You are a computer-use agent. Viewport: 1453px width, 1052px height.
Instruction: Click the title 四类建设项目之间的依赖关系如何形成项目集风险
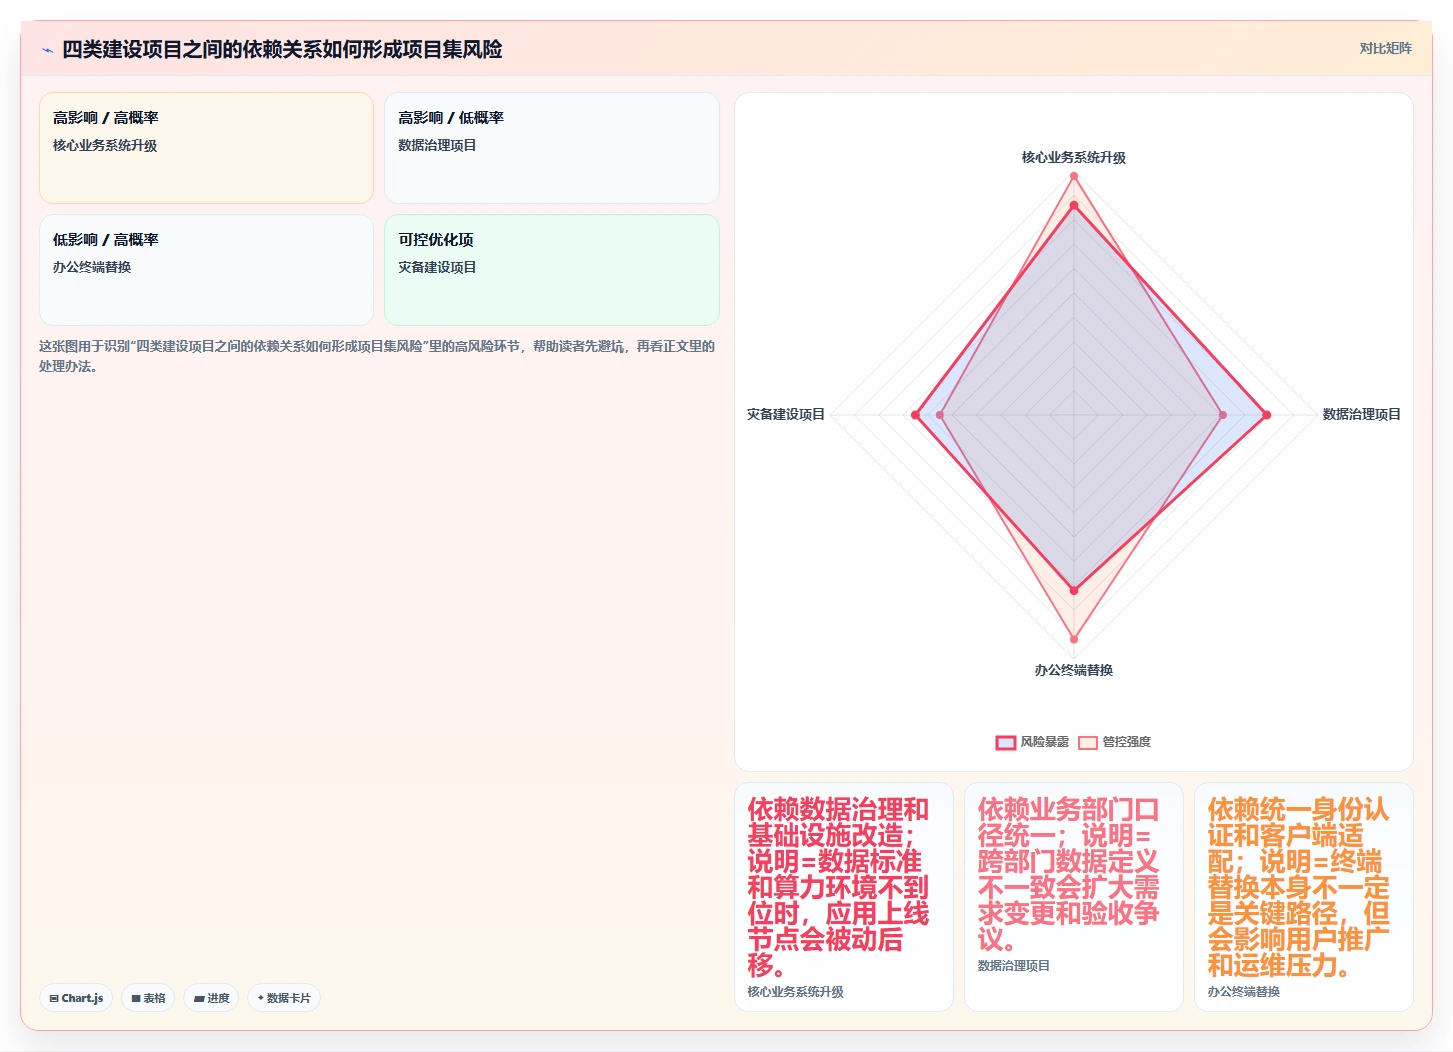(x=282, y=49)
